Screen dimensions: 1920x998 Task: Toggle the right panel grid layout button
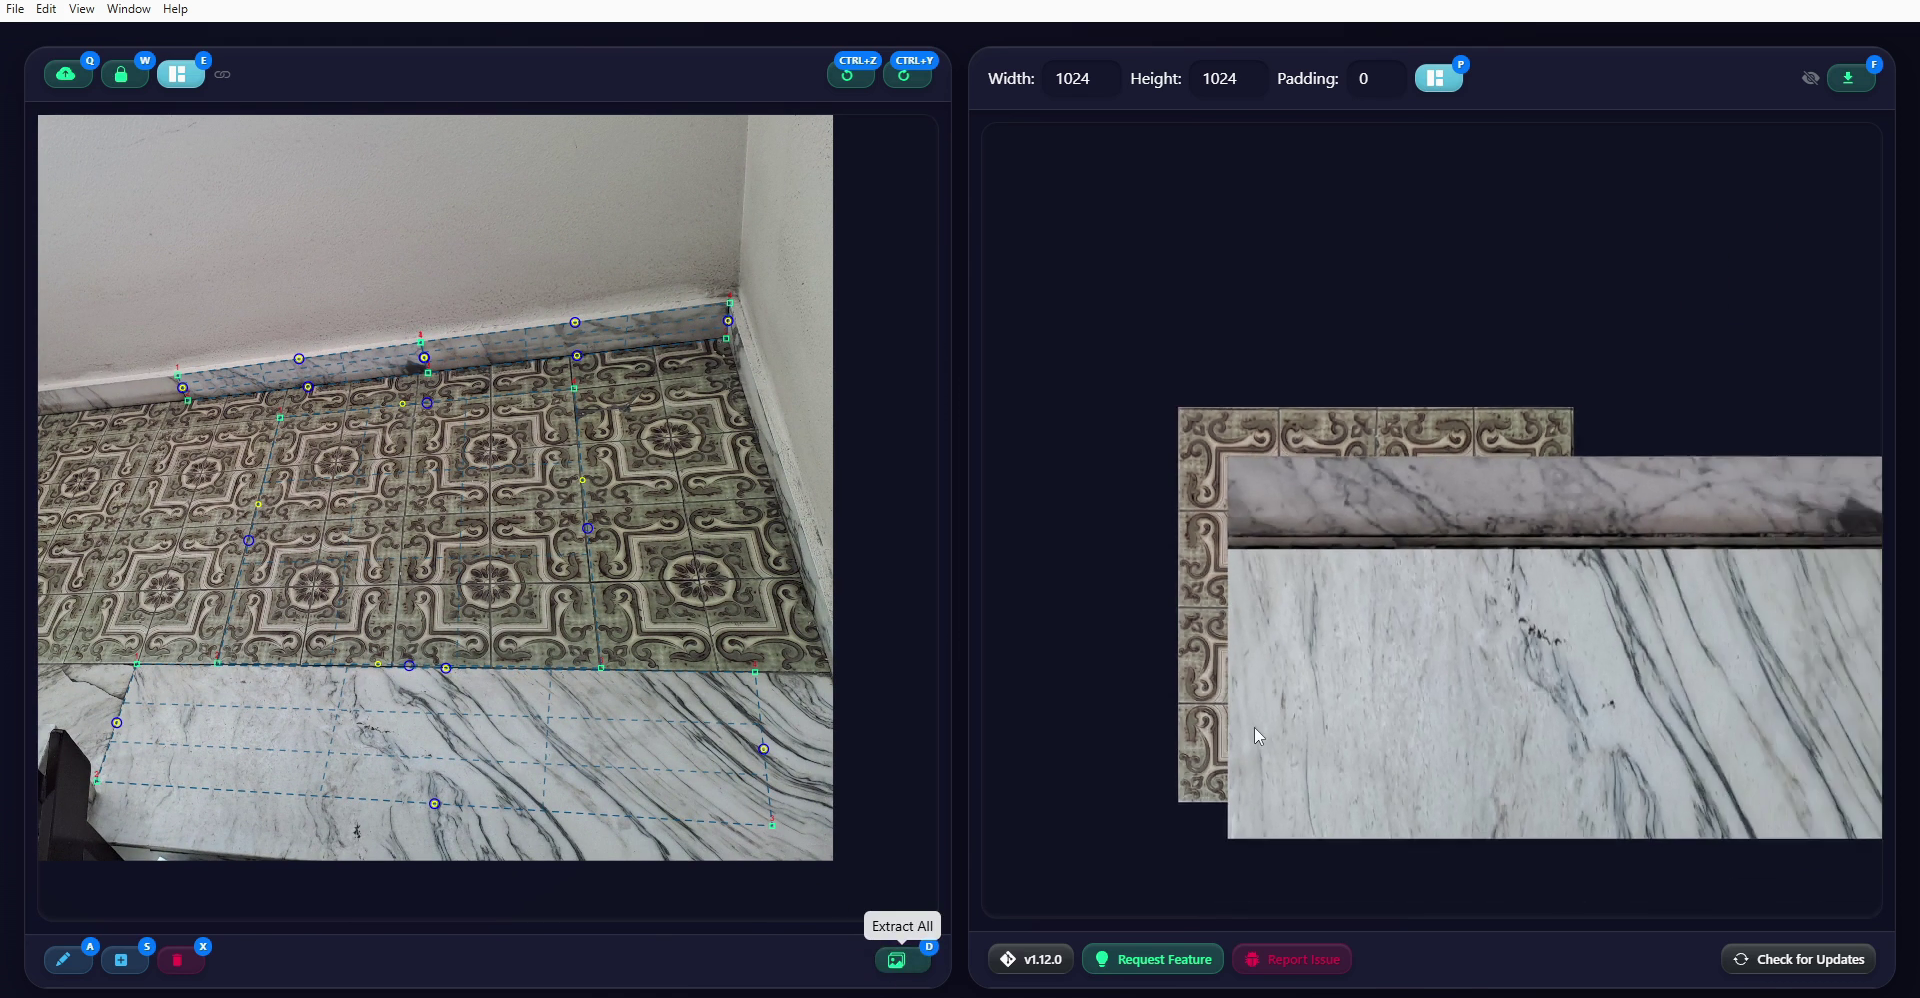coord(1437,78)
